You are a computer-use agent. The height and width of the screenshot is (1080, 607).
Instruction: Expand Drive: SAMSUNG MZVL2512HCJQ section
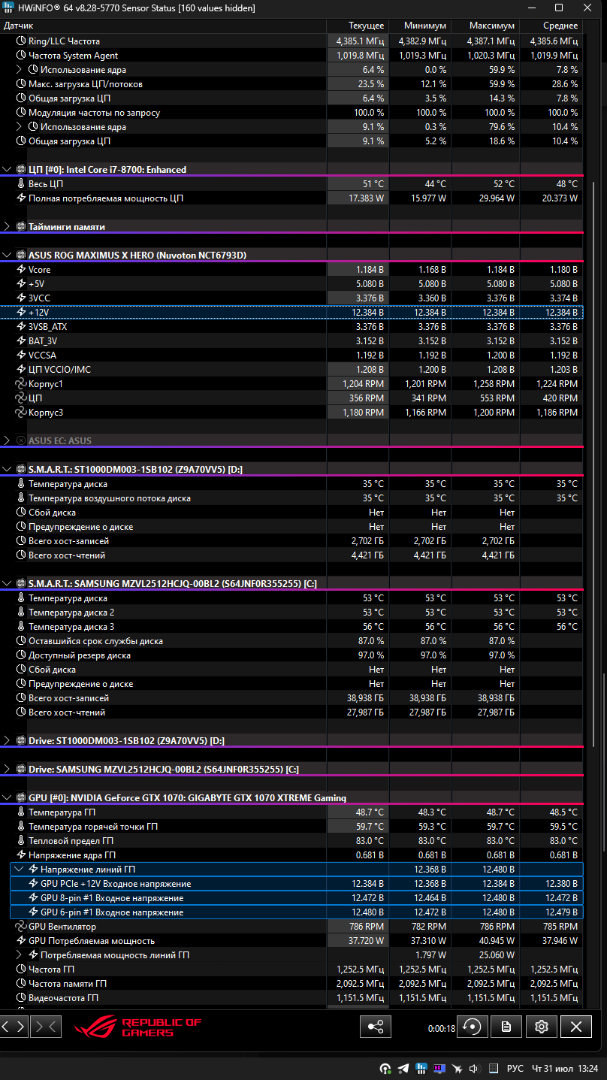click(6, 769)
